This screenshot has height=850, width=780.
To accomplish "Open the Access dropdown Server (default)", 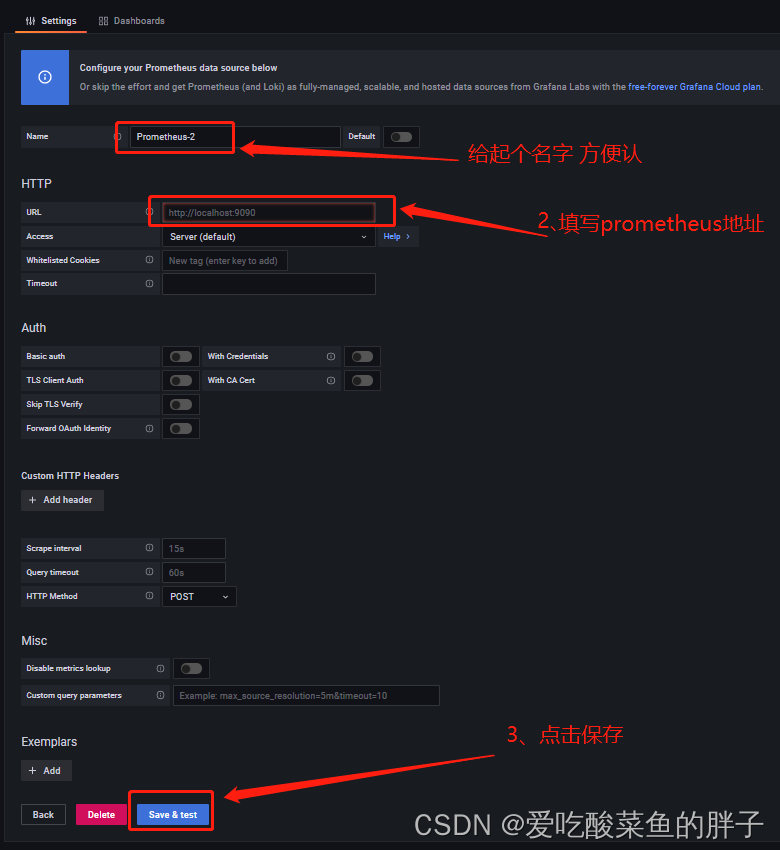I will [x=269, y=237].
